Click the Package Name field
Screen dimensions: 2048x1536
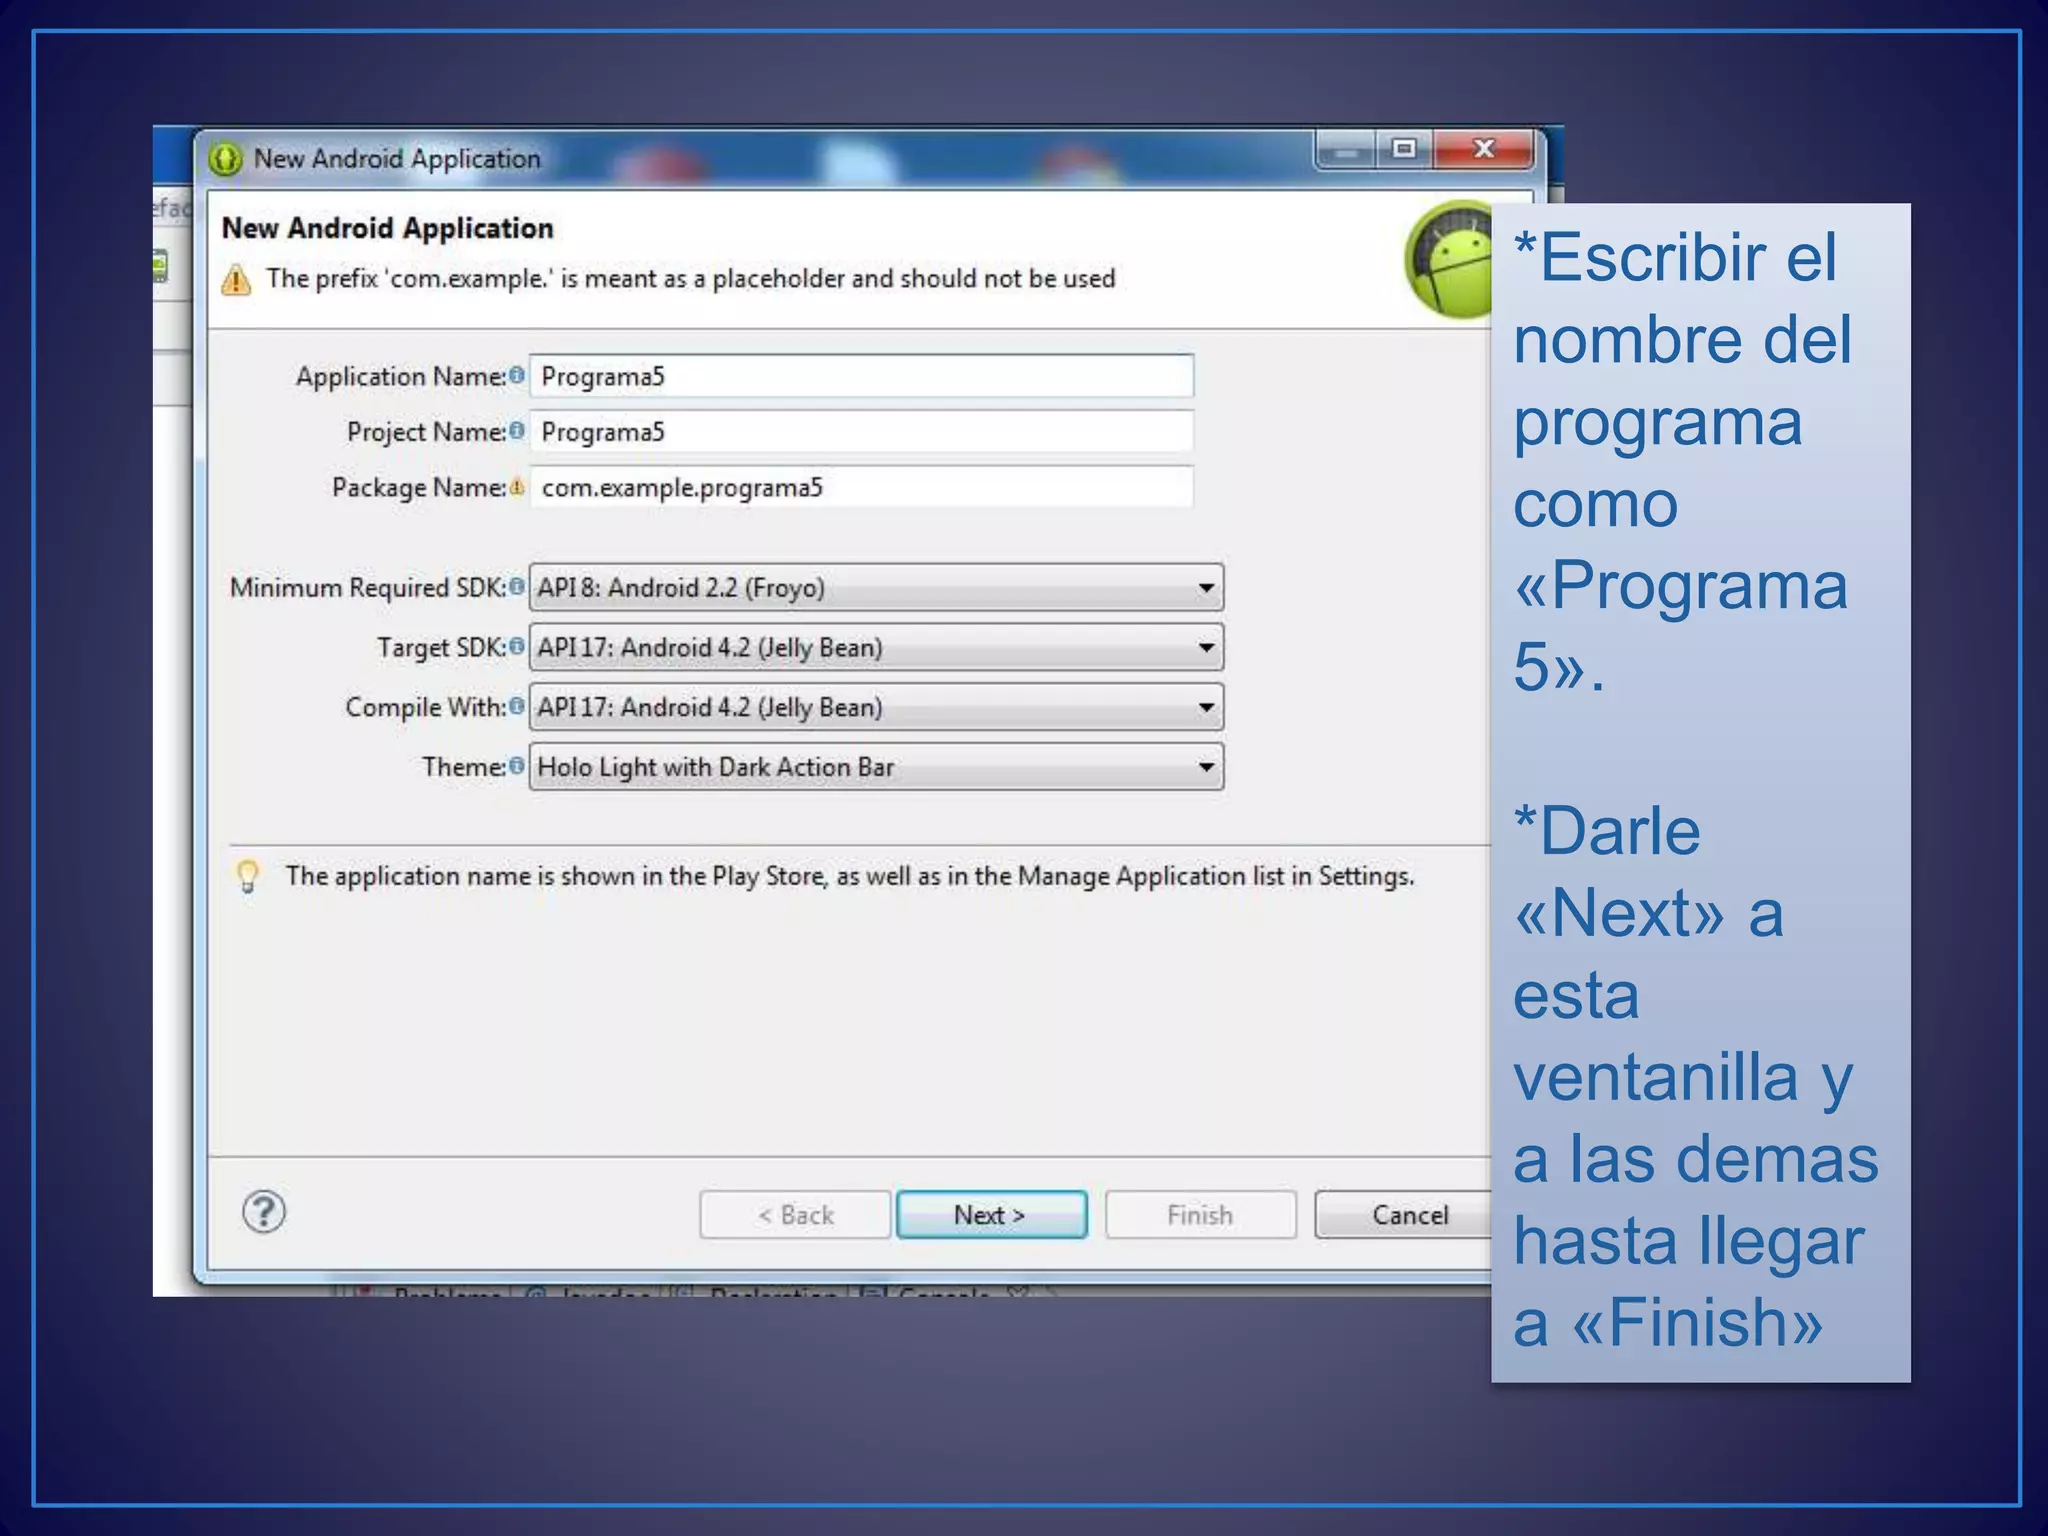pyautogui.click(x=862, y=487)
